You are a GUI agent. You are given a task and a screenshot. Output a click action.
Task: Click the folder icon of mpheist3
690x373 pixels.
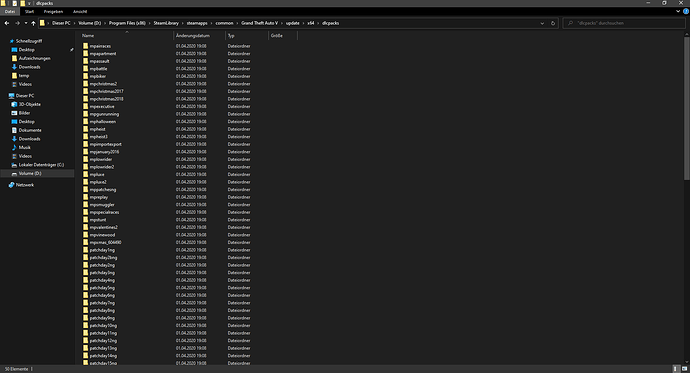coord(85,136)
